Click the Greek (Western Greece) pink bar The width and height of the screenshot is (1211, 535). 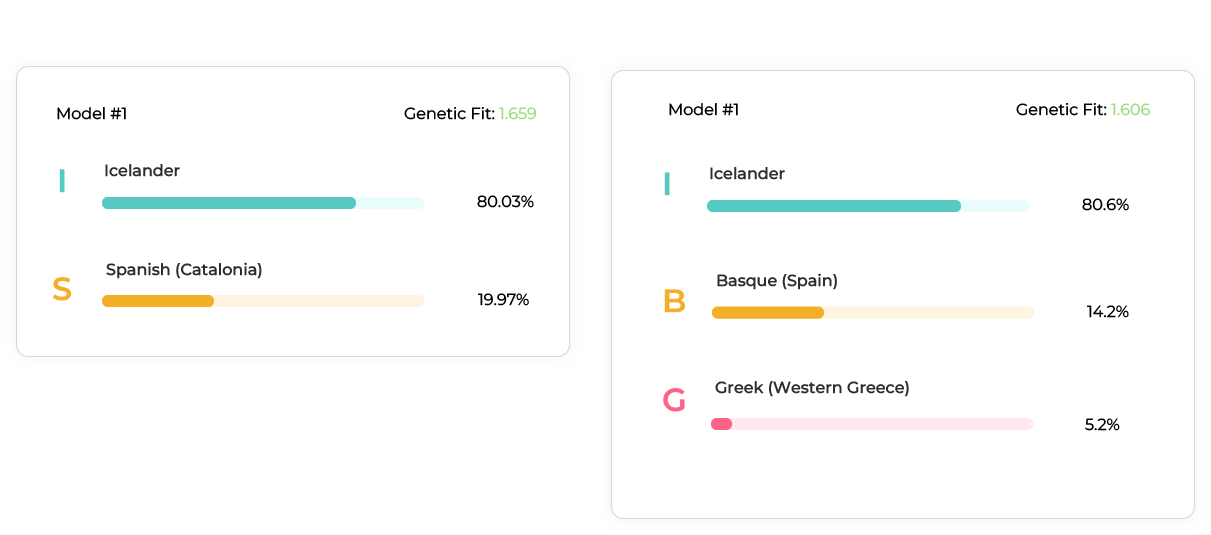(872, 424)
